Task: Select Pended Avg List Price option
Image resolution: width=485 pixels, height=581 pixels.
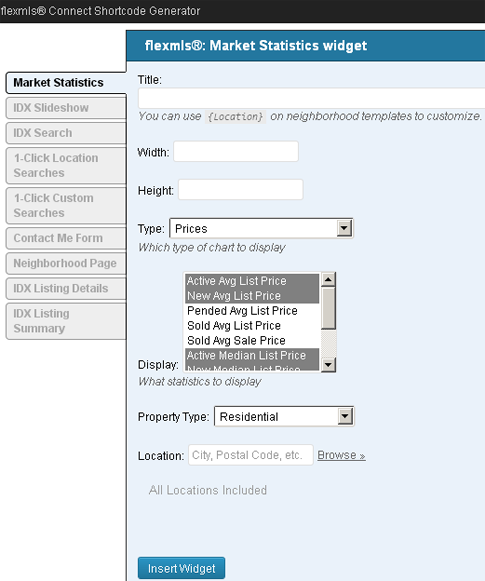Action: [x=252, y=311]
